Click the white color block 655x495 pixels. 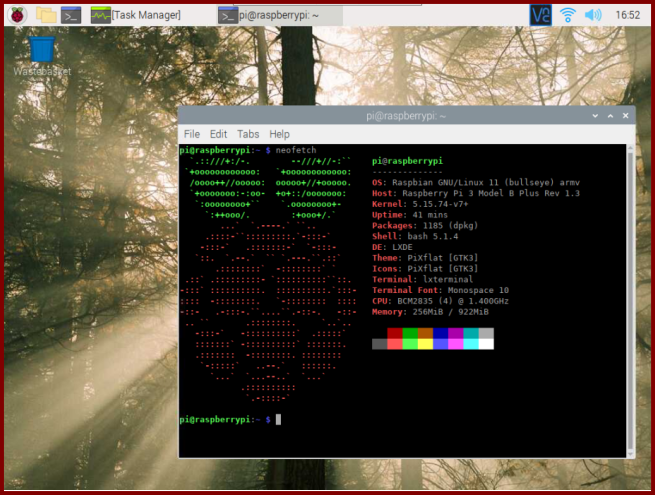pos(486,344)
